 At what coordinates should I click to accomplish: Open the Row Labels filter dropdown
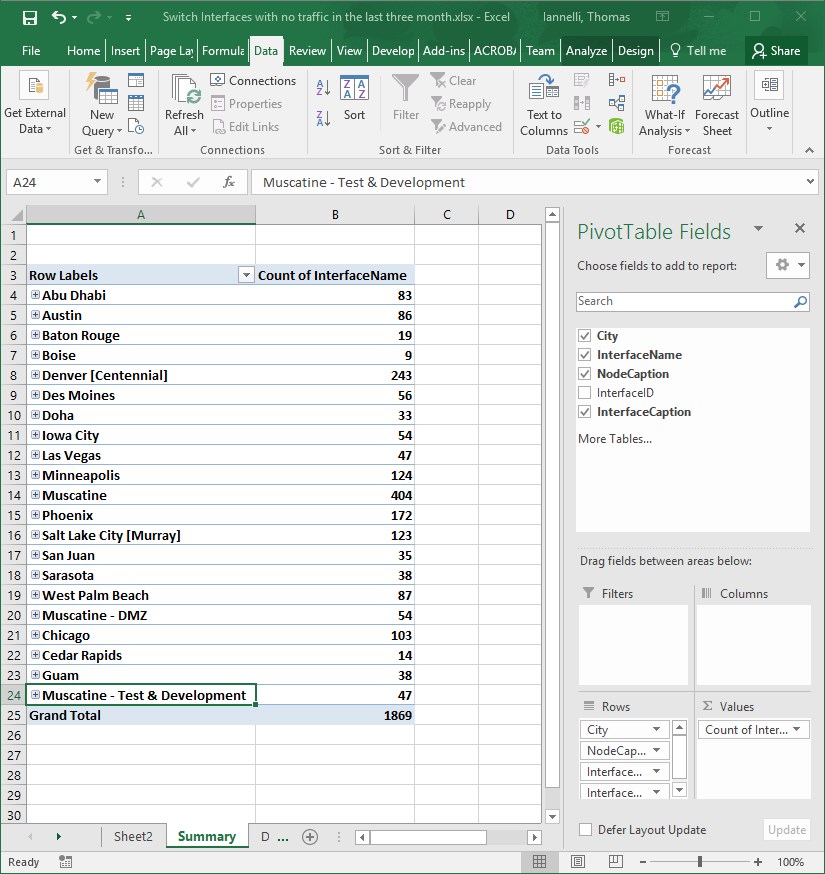(246, 275)
